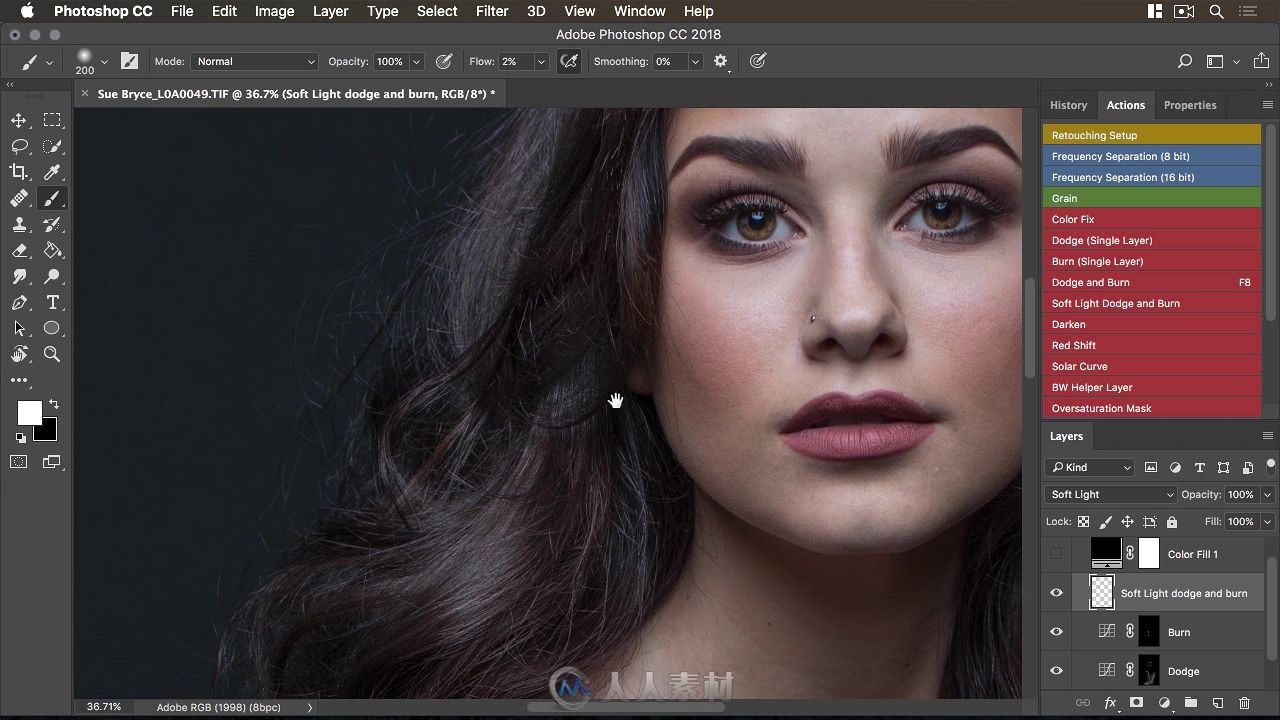1280x720 pixels.
Task: Open smoothing options gear
Action: pos(721,61)
